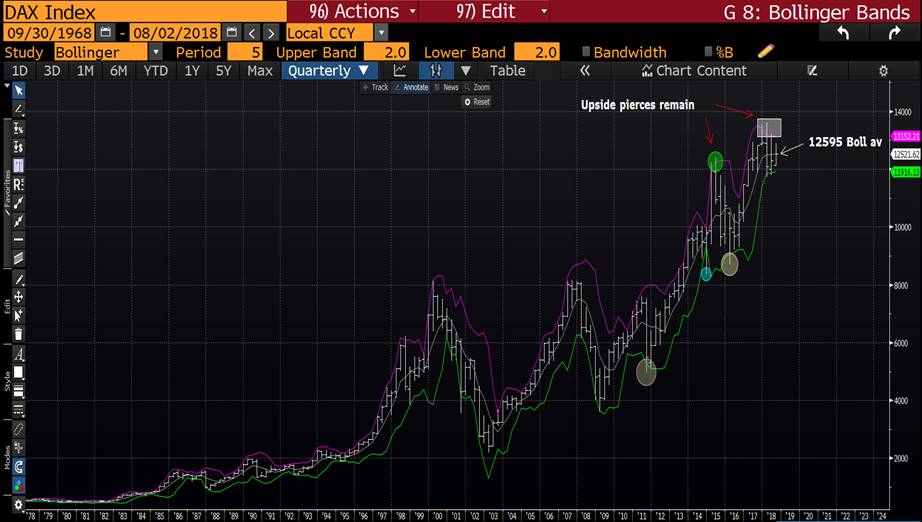This screenshot has height=522, width=922.
Task: Toggle the paperclip attach mode
Action: (19, 430)
